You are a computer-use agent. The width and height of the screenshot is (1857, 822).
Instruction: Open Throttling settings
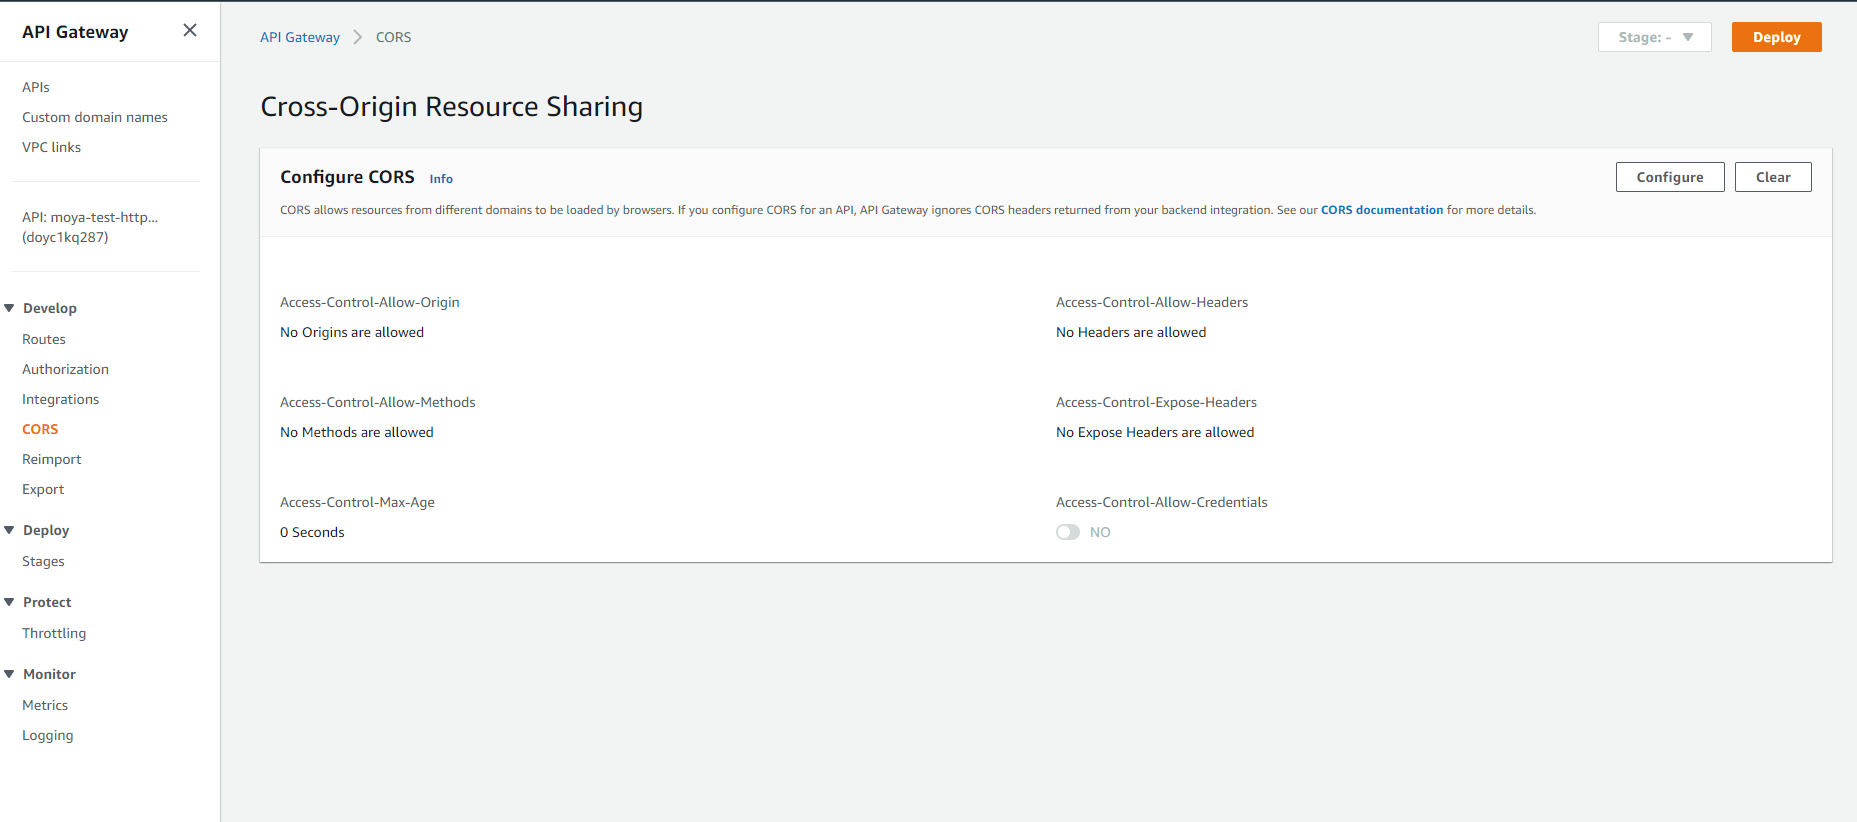click(54, 633)
